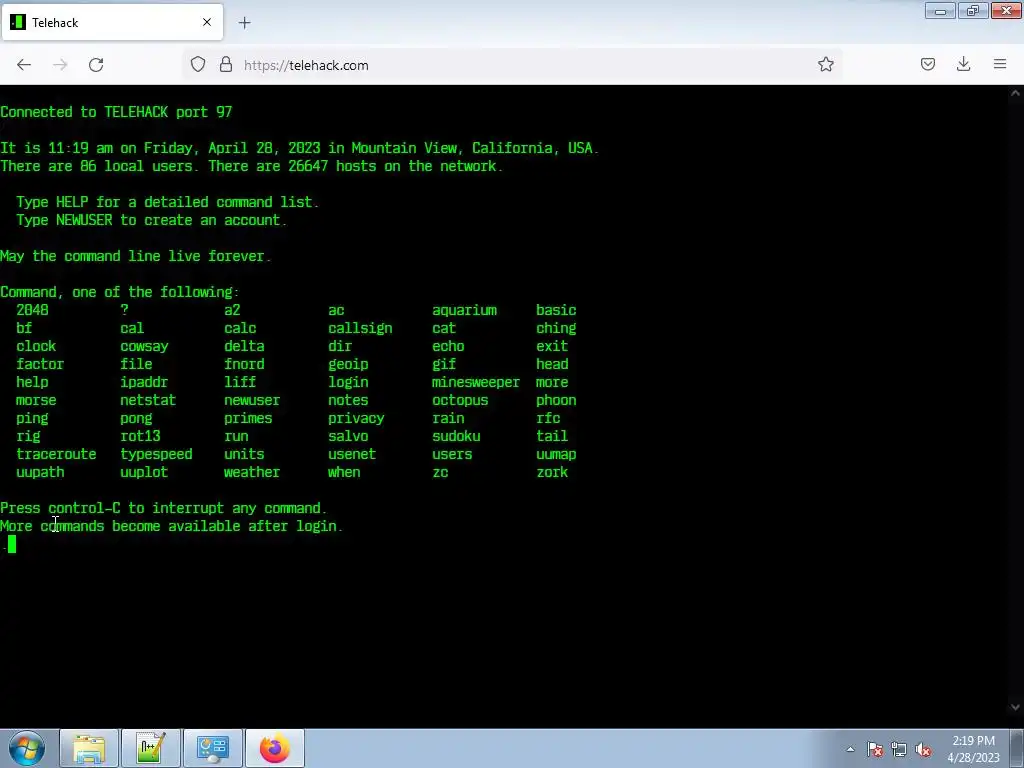Viewport: 1024px width, 768px height.
Task: Open the Downloads panel arrow icon
Action: 963,64
